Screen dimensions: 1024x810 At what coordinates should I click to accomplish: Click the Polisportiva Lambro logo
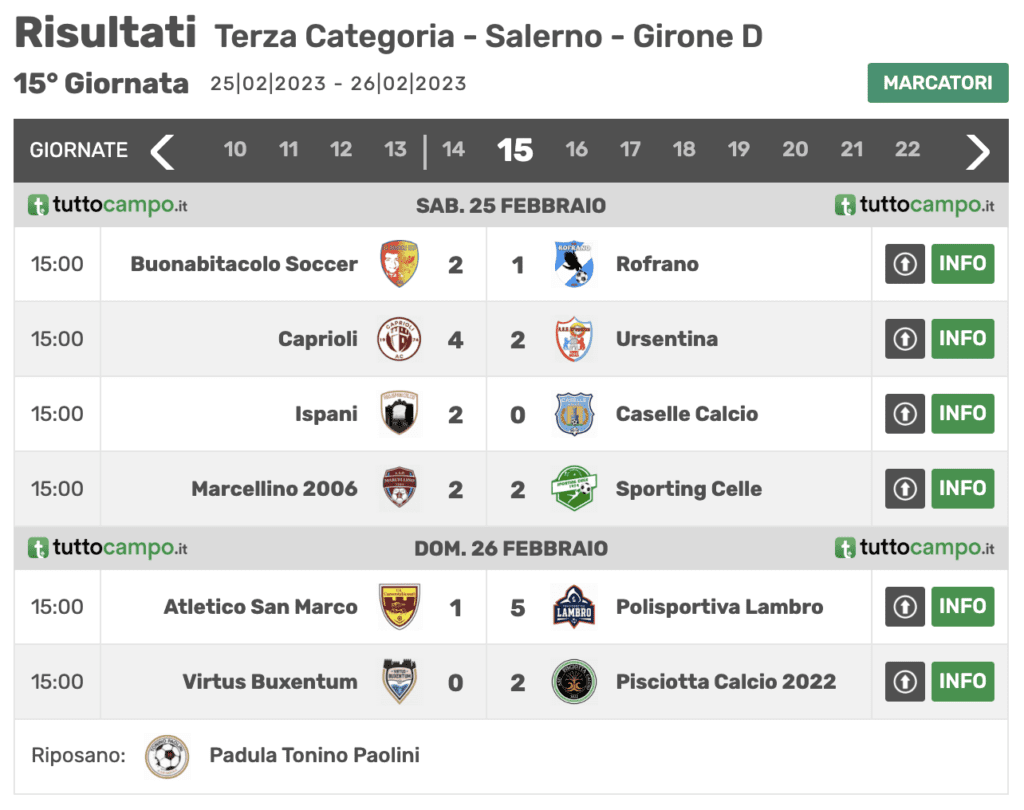pyautogui.click(x=574, y=607)
